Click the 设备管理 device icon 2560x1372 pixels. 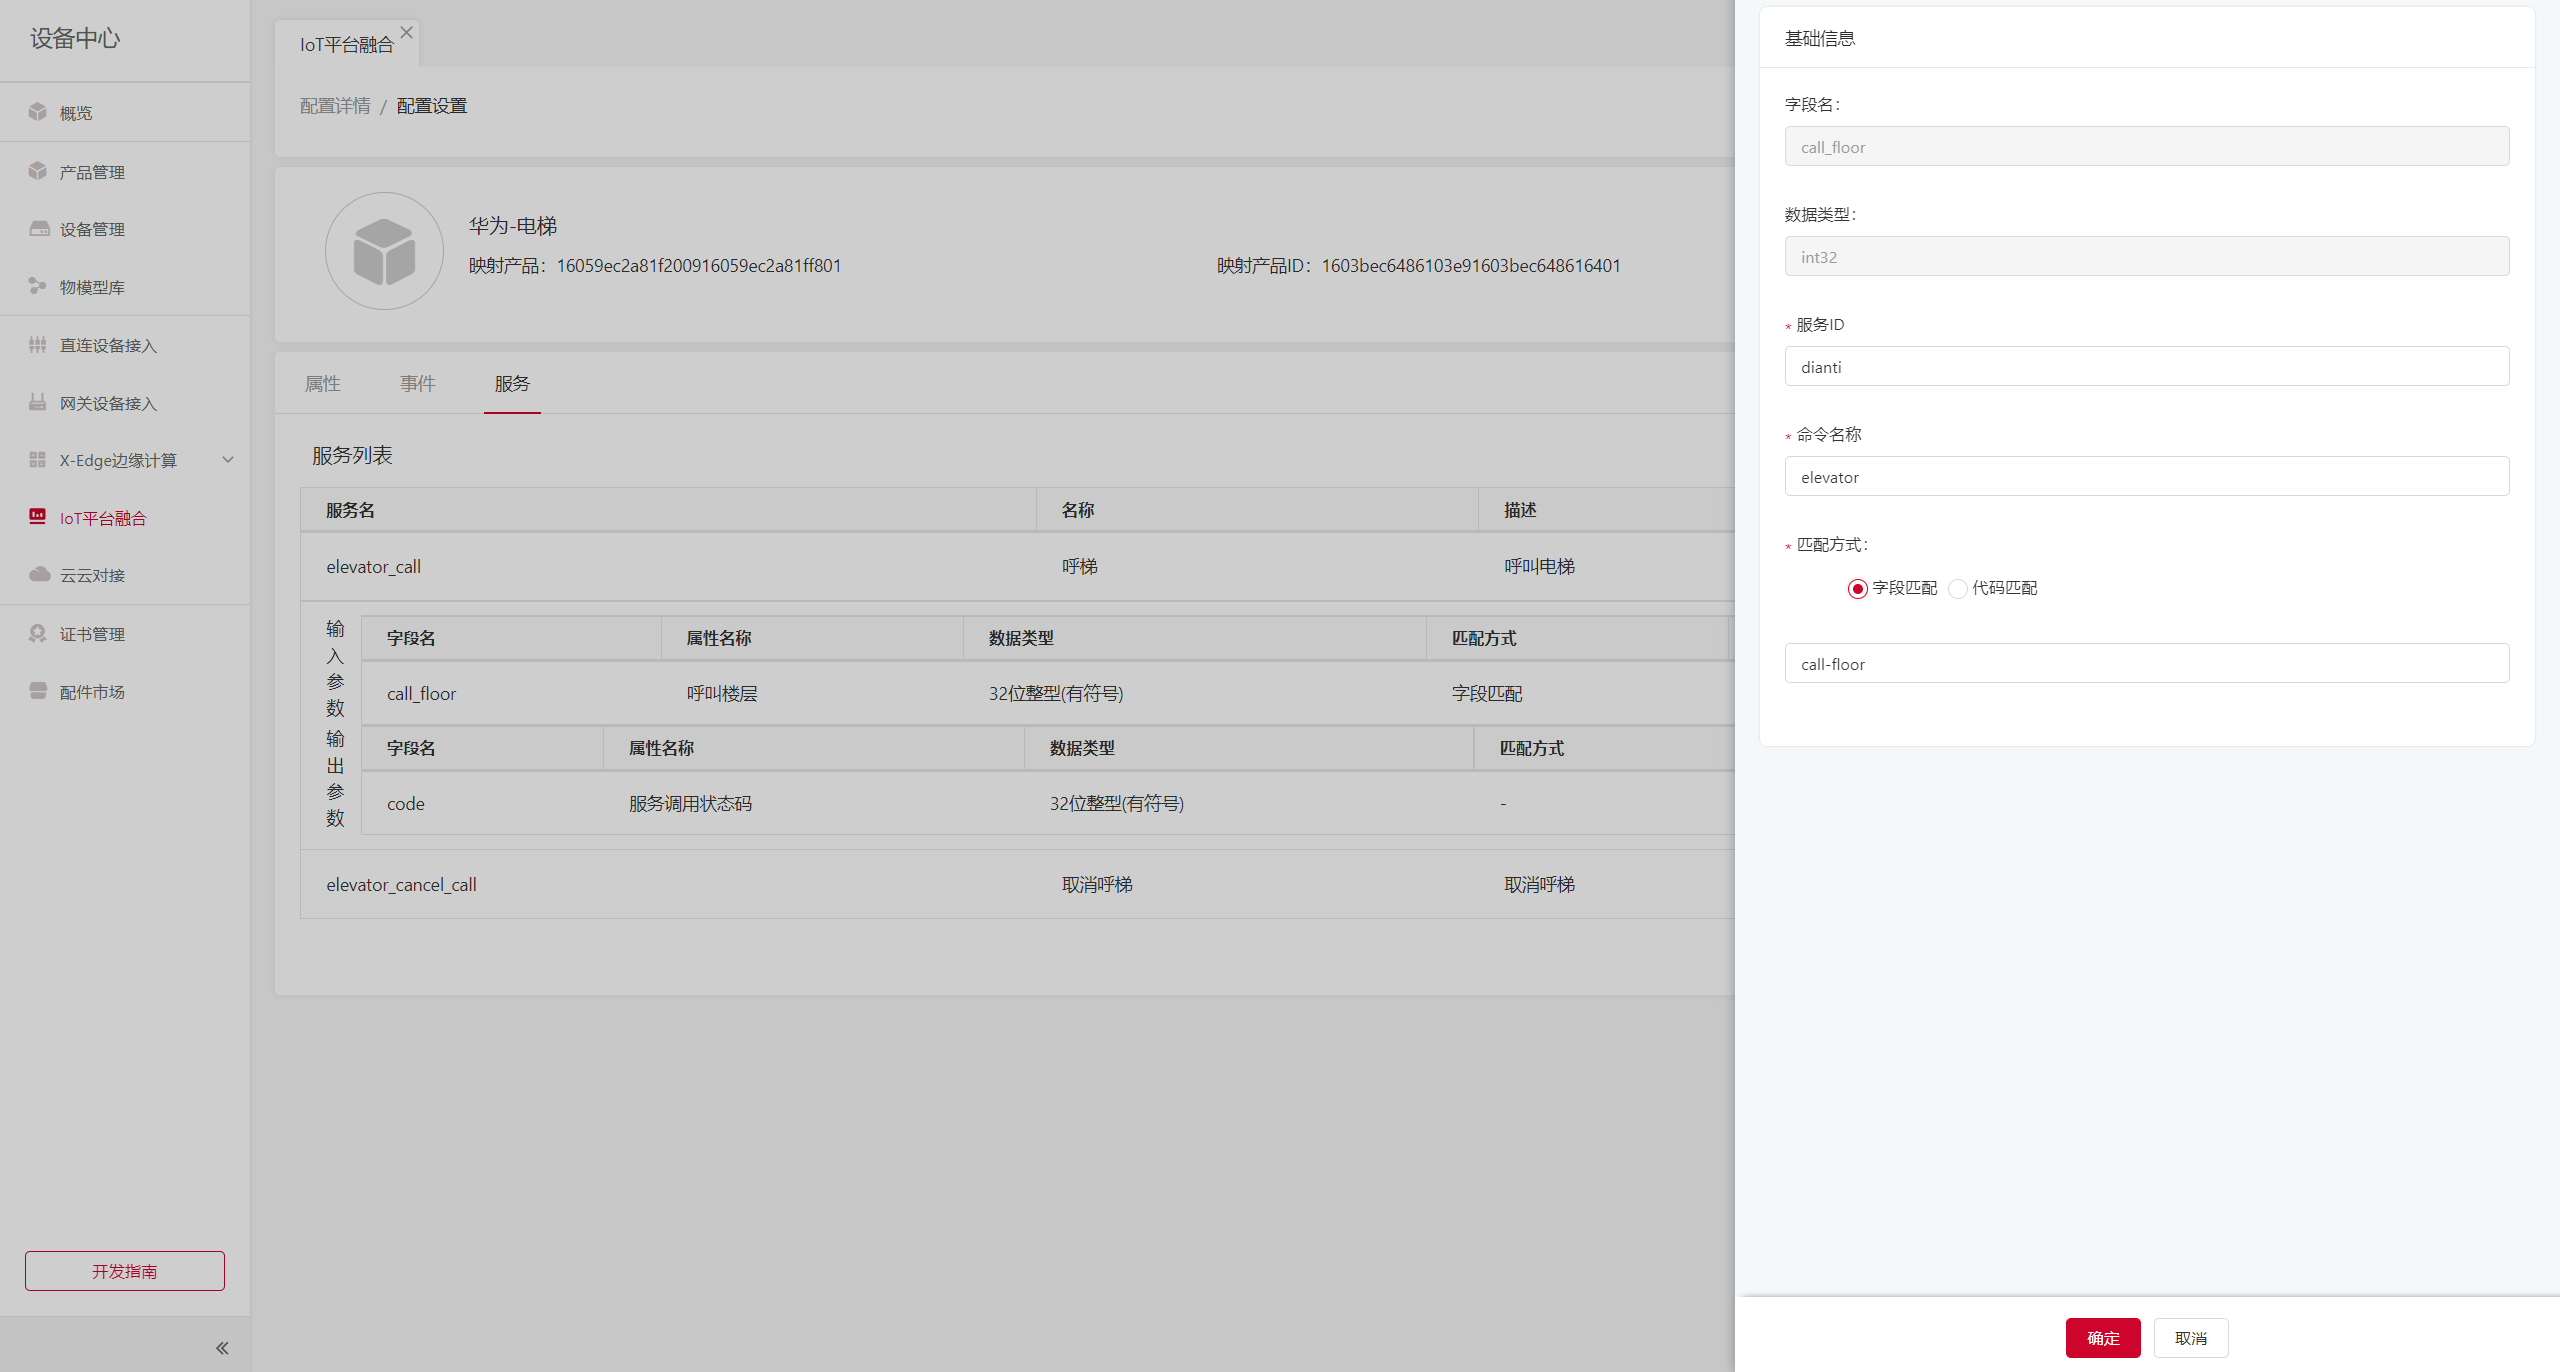[x=38, y=229]
